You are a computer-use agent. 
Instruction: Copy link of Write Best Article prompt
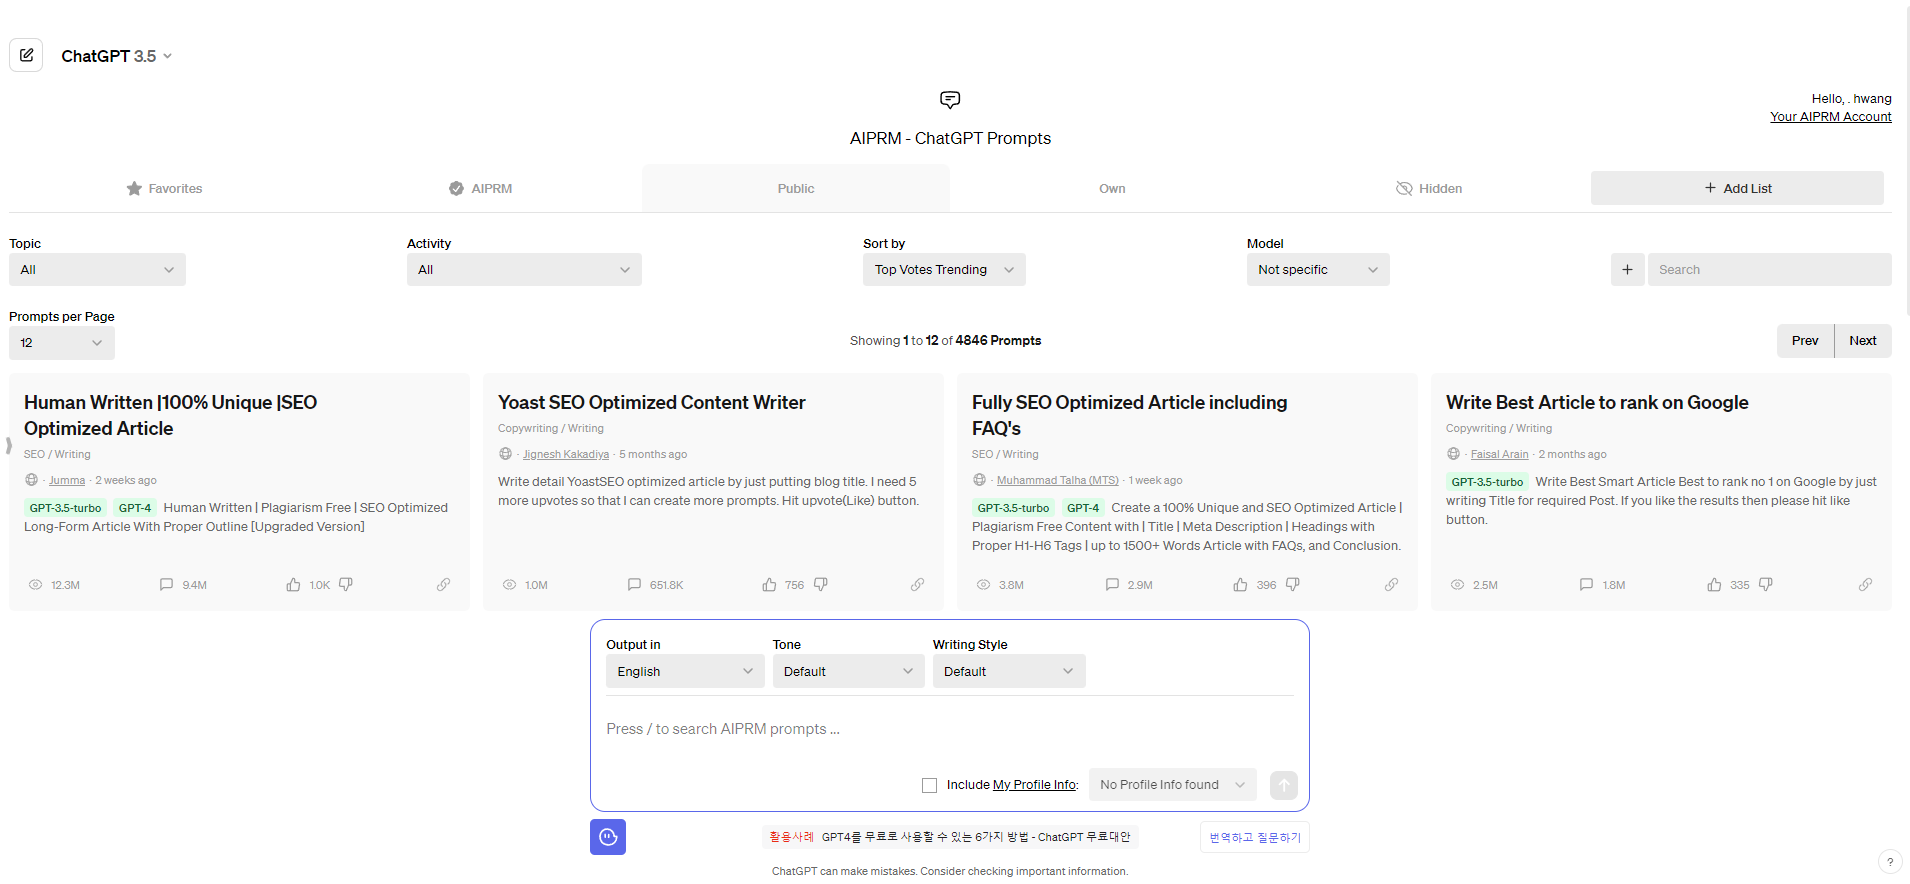[x=1865, y=584]
